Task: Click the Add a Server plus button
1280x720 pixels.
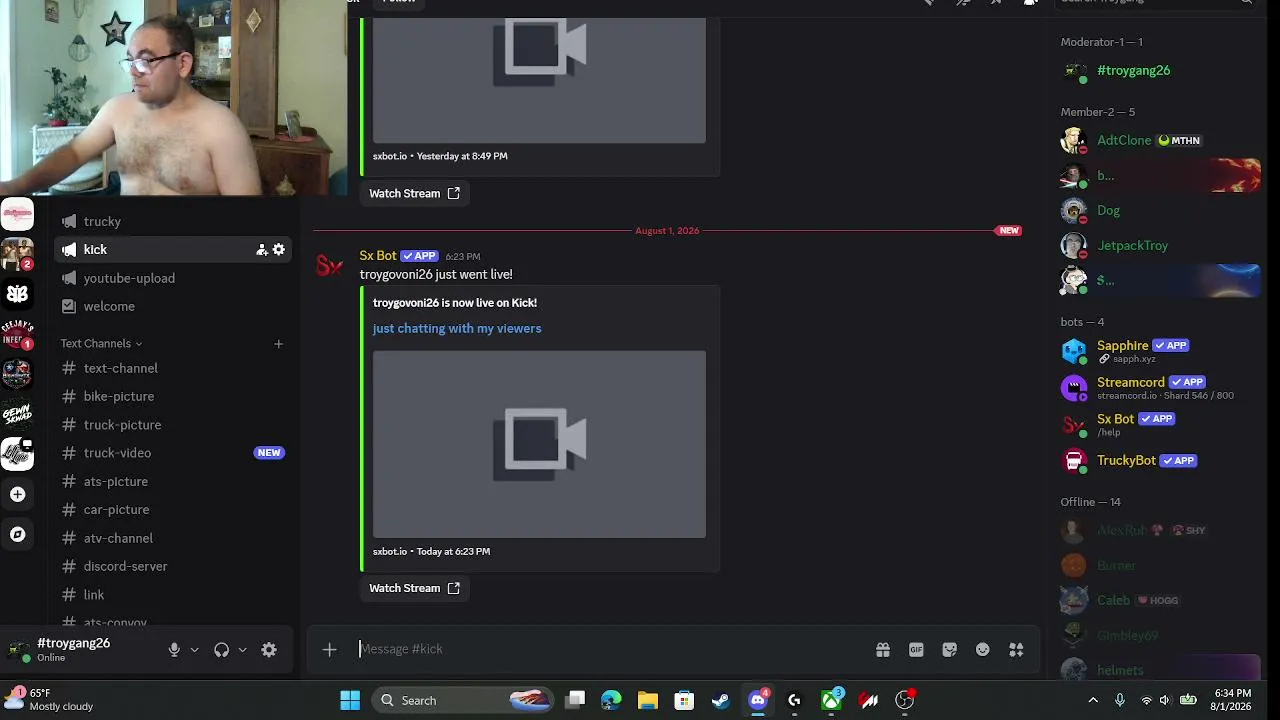Action: tap(17, 494)
